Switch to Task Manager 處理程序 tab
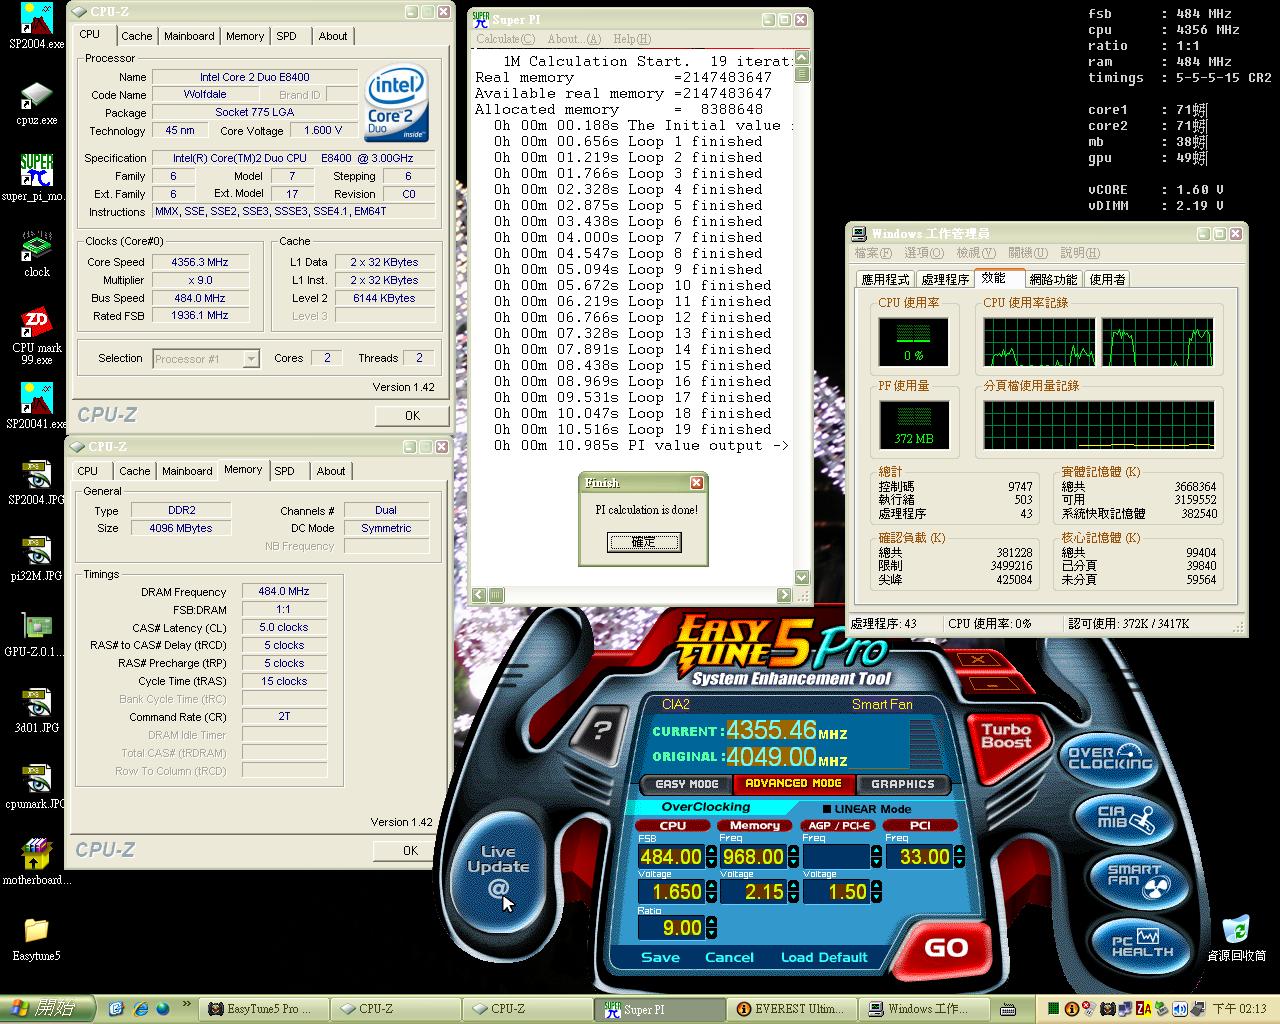This screenshot has height=1024, width=1280. (945, 280)
